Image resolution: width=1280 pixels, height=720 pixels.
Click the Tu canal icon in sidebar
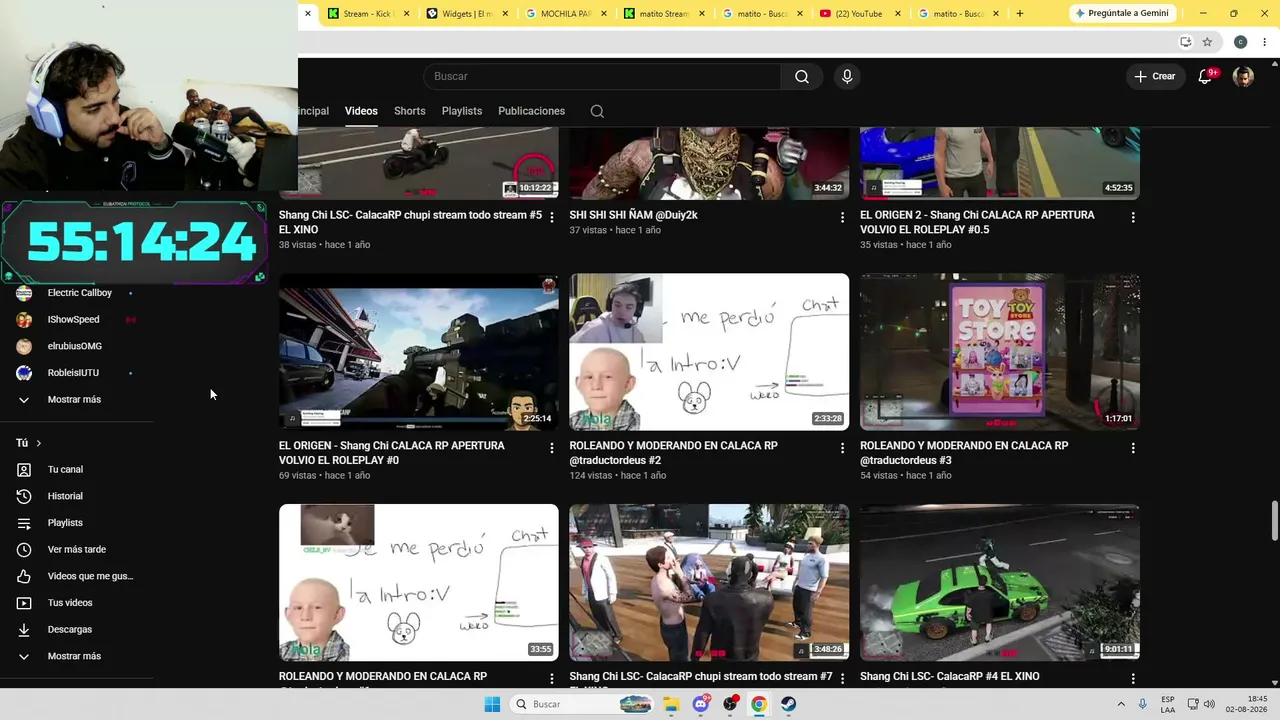tap(24, 469)
